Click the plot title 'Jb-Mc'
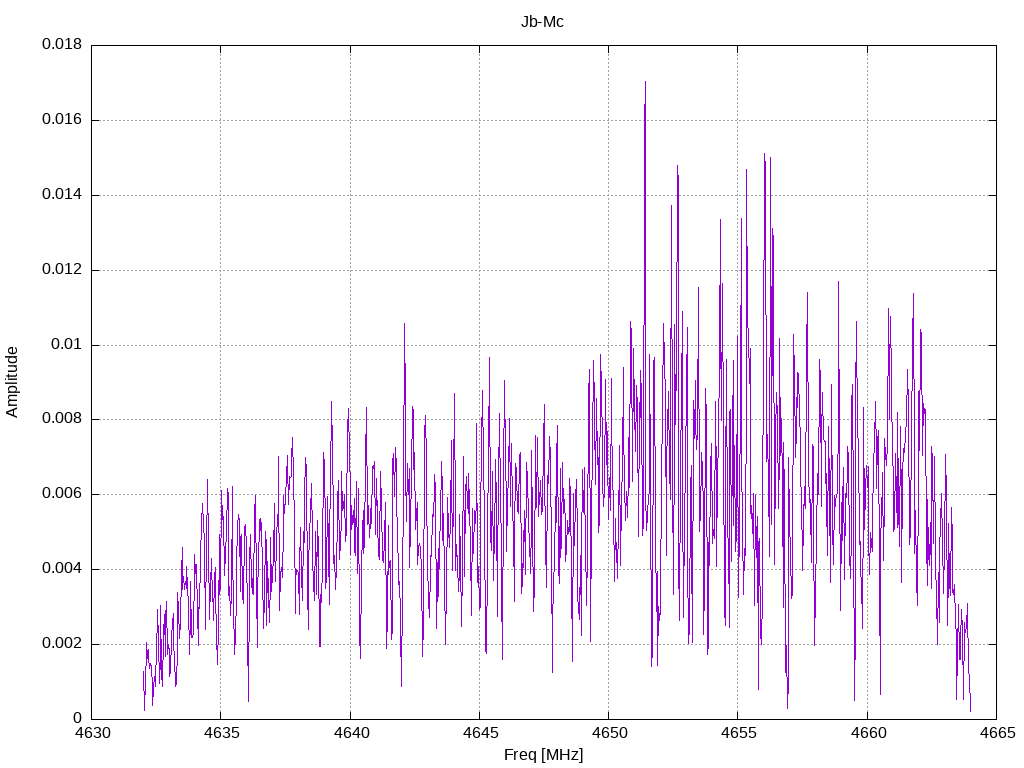 542,22
